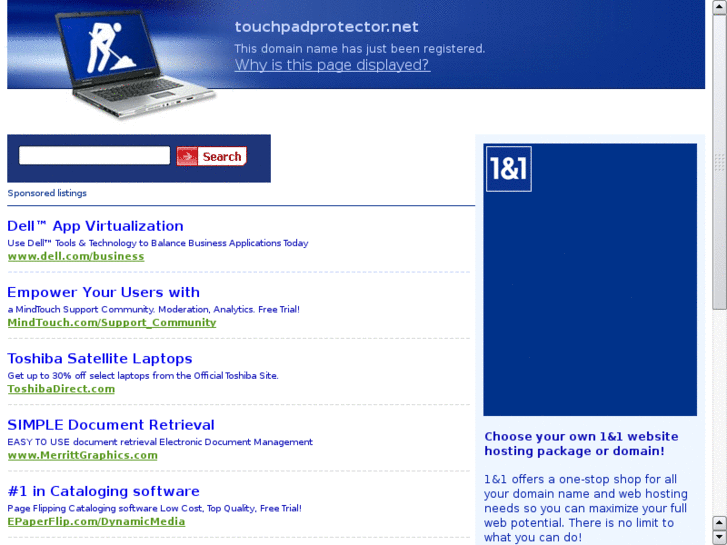The width and height of the screenshot is (727, 545).
Task: Click '1&1 offers a one-stop shop' paragraph
Action: coord(586,508)
